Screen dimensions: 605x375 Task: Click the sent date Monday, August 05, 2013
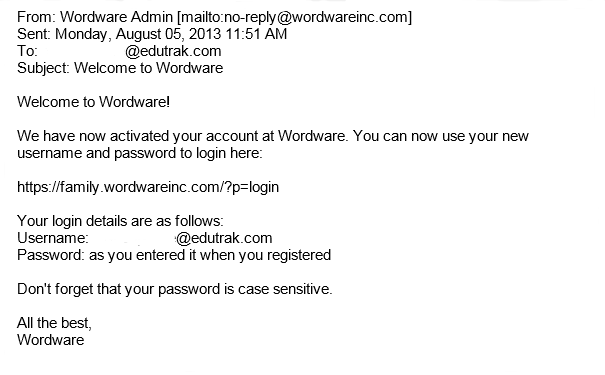138,34
